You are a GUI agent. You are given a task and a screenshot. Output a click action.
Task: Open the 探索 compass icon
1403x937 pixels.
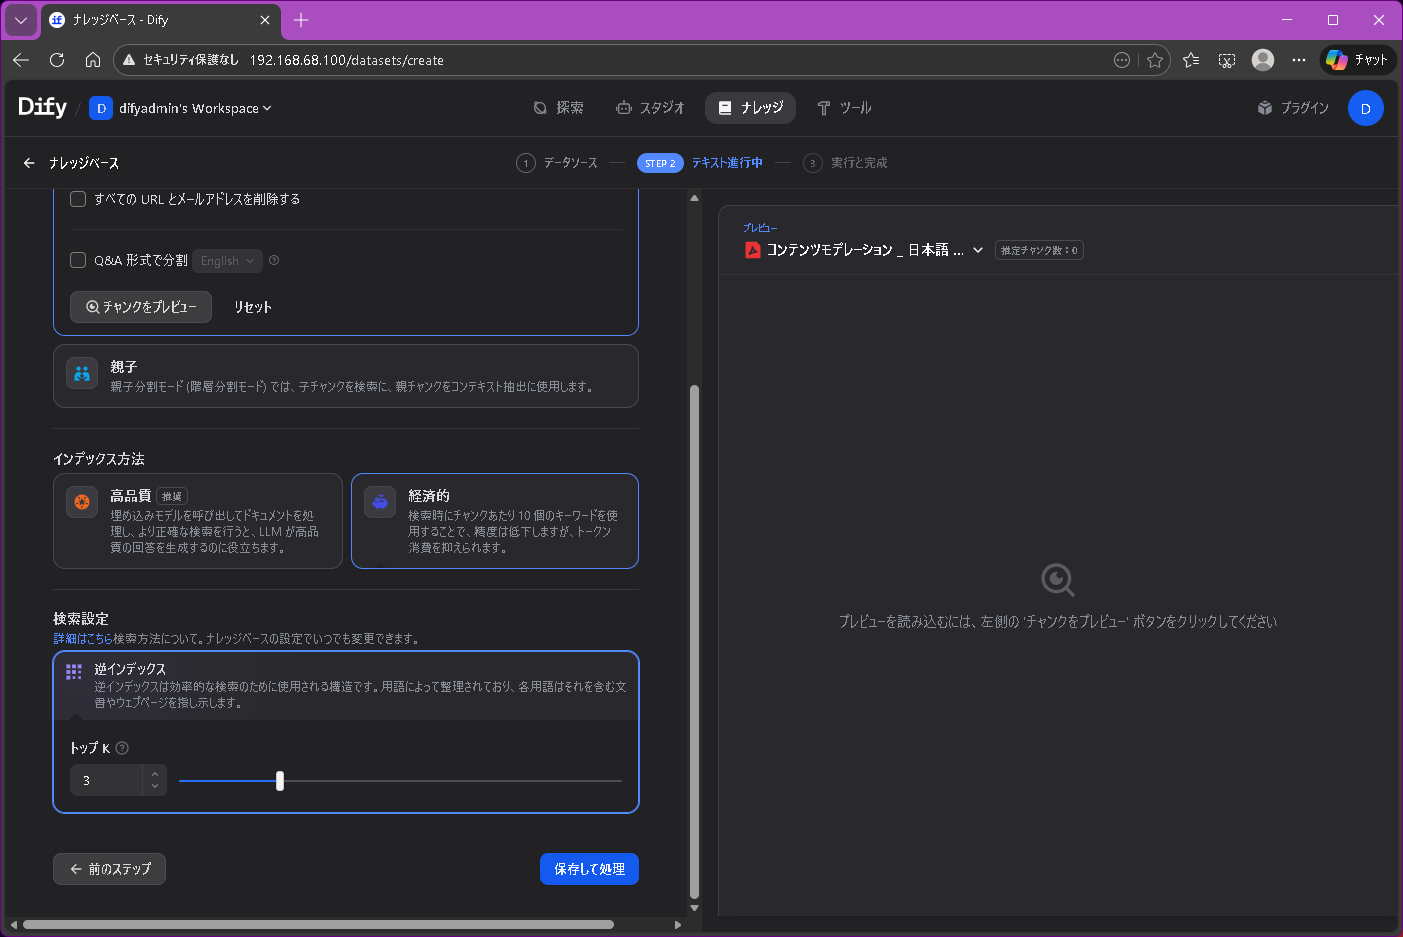click(x=538, y=107)
